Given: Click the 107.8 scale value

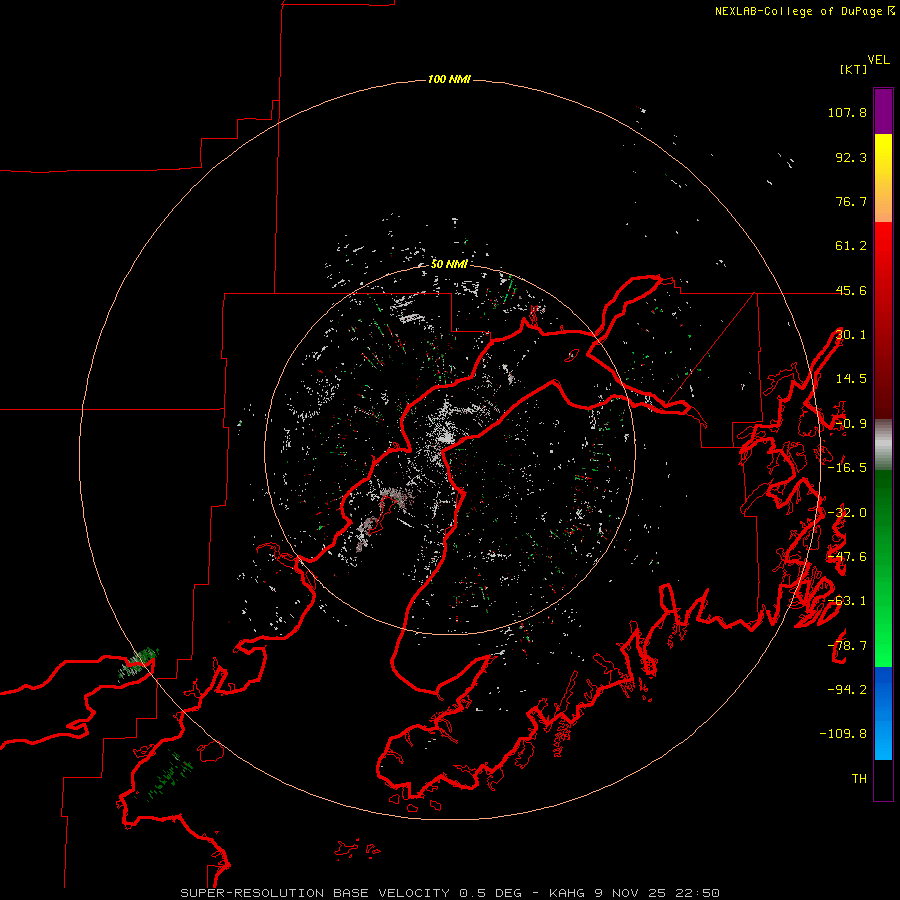Looking at the screenshot, I should click(847, 112).
